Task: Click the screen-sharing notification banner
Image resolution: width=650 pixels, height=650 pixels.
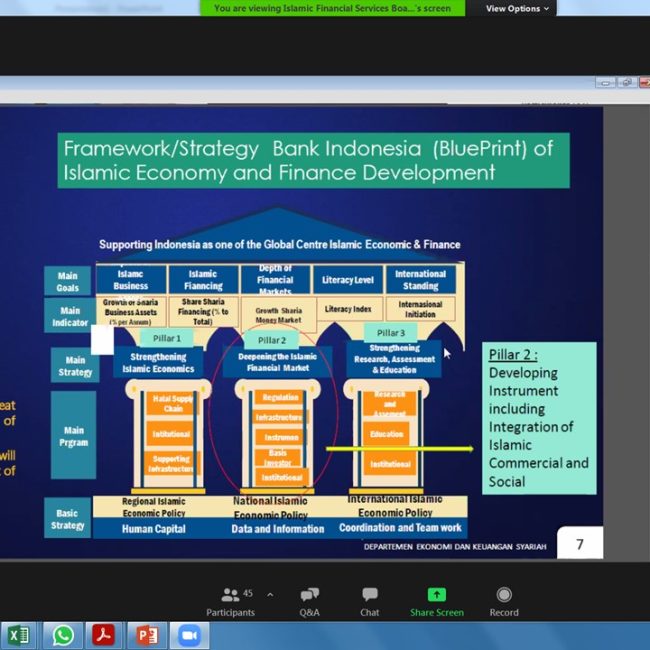Action: coord(332,8)
